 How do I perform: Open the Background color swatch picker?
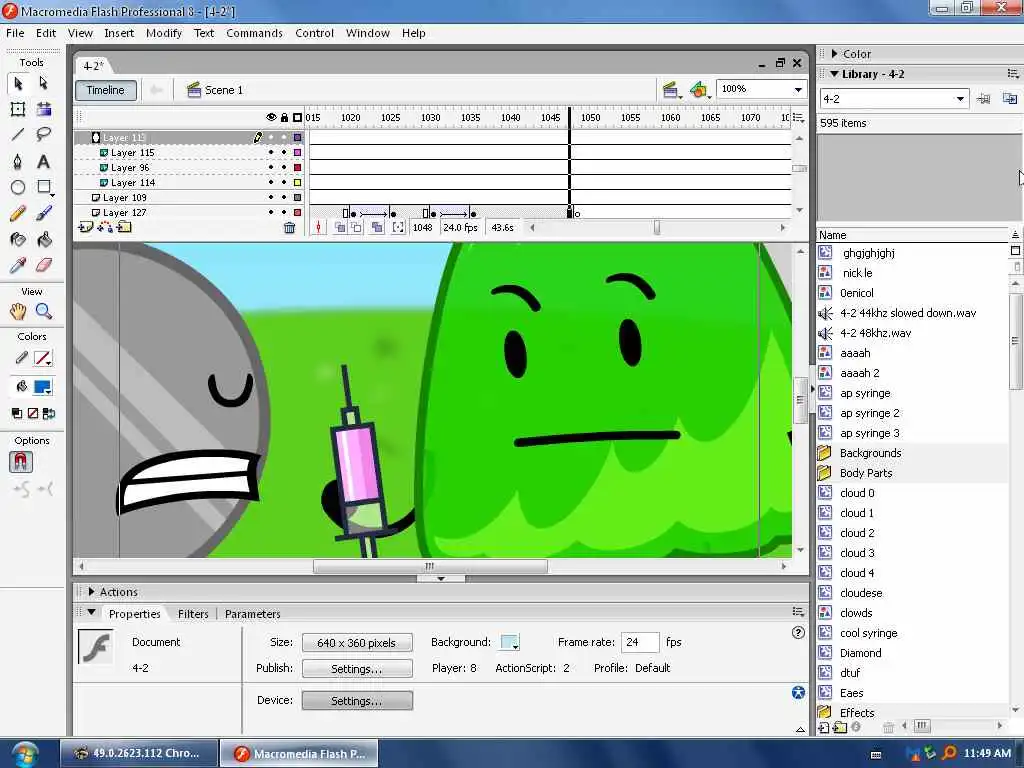(x=509, y=643)
